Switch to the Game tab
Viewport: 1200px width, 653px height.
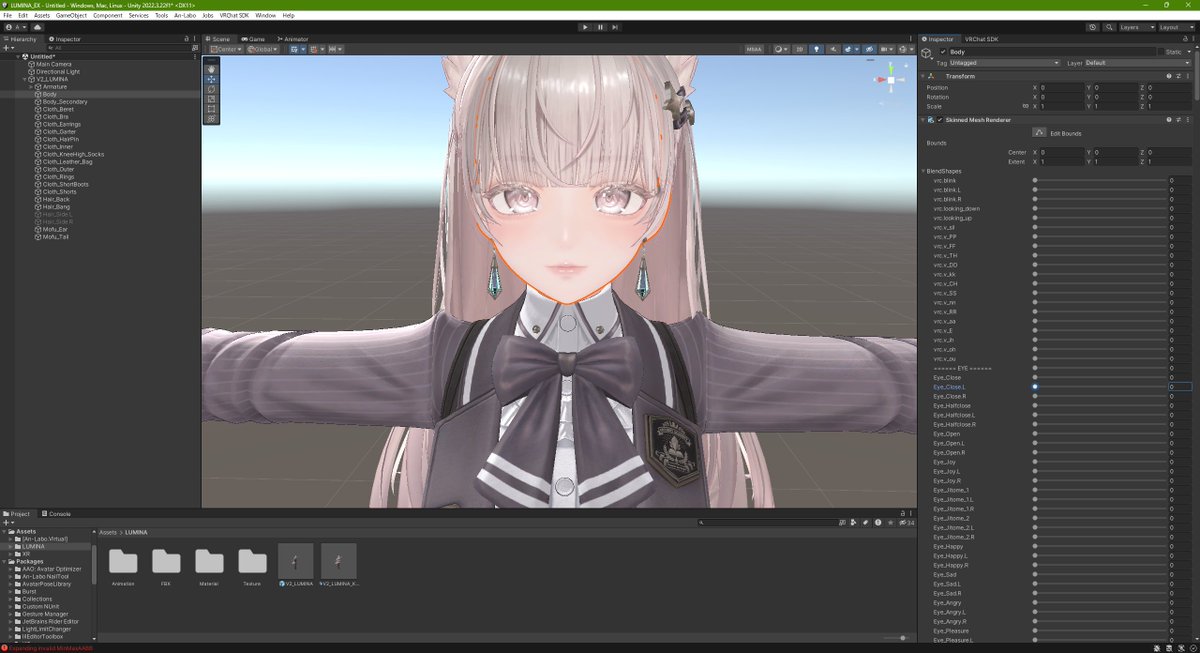coord(254,38)
